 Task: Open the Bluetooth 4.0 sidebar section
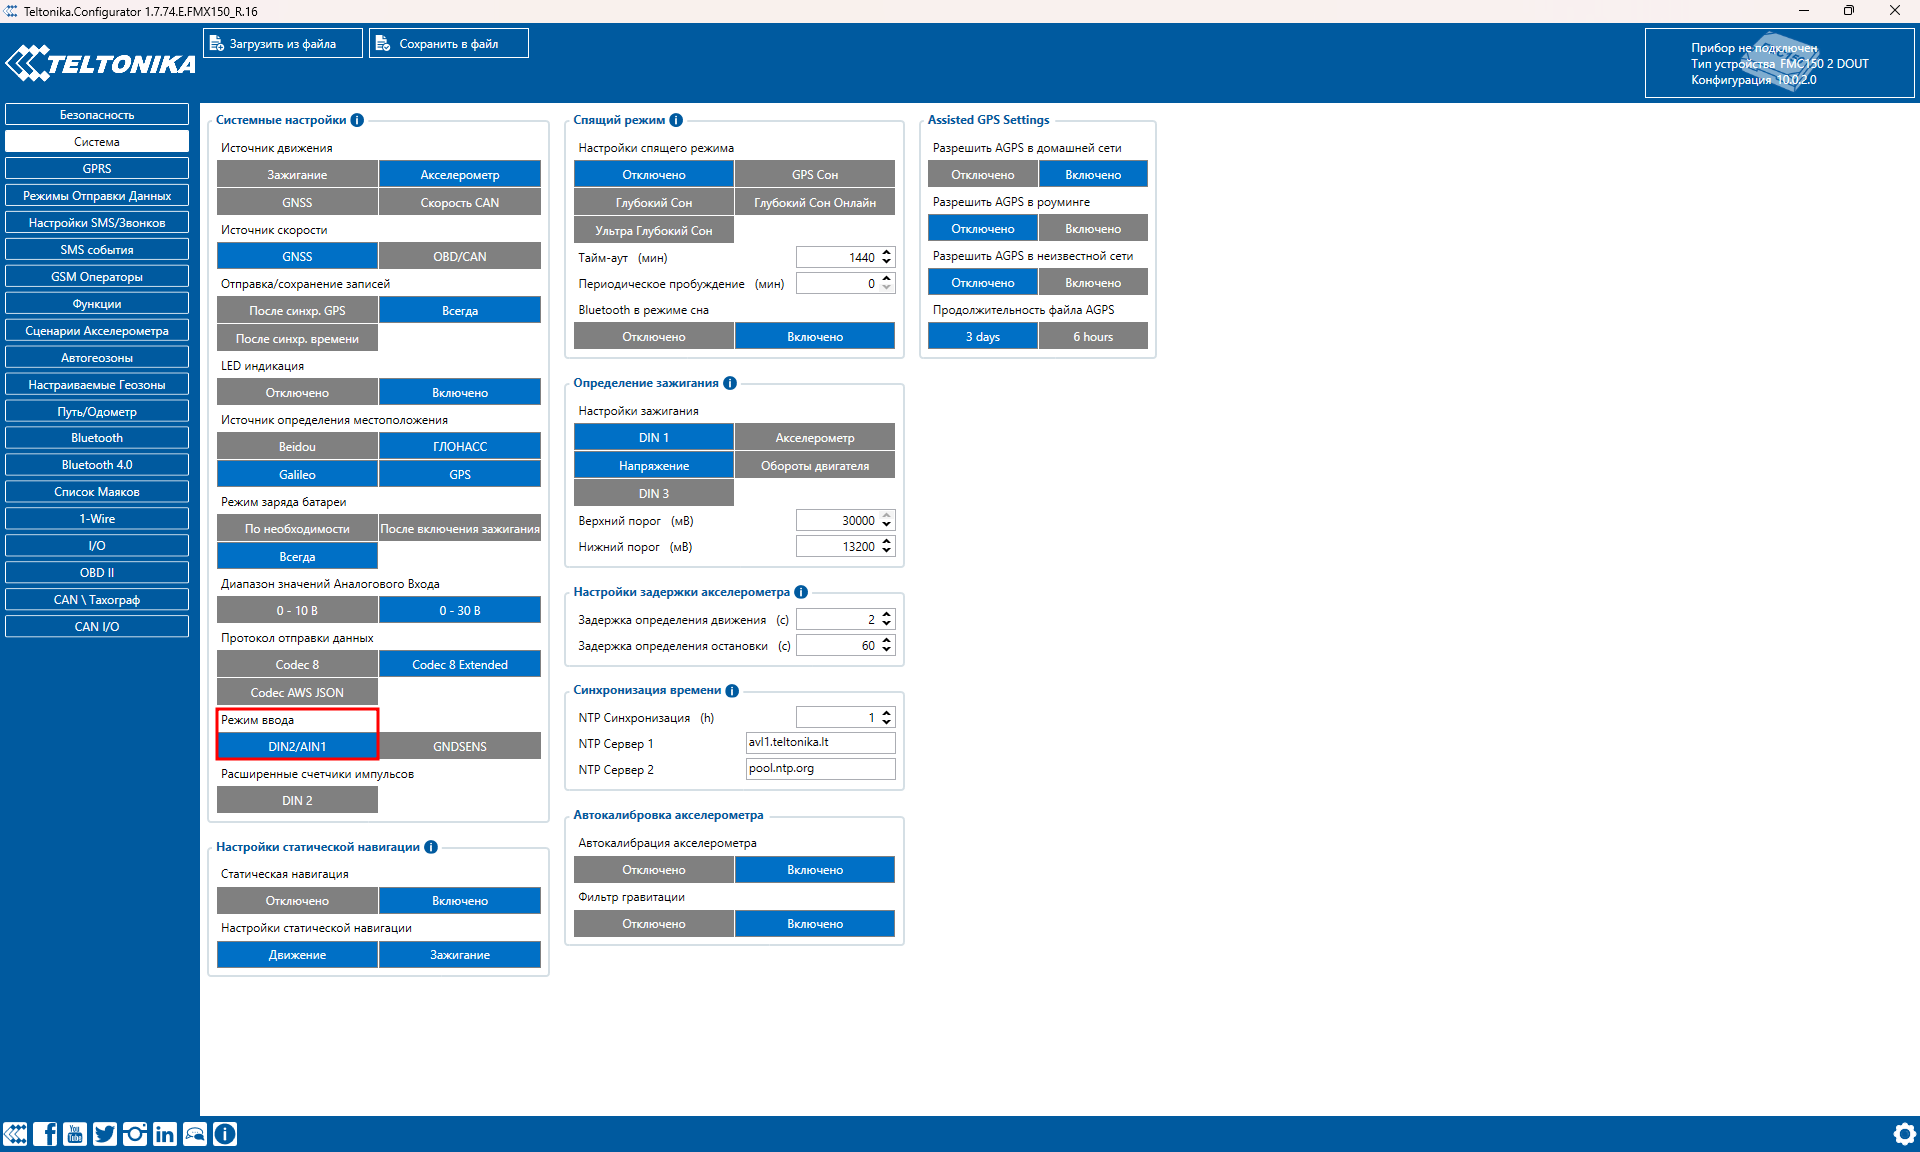point(97,465)
